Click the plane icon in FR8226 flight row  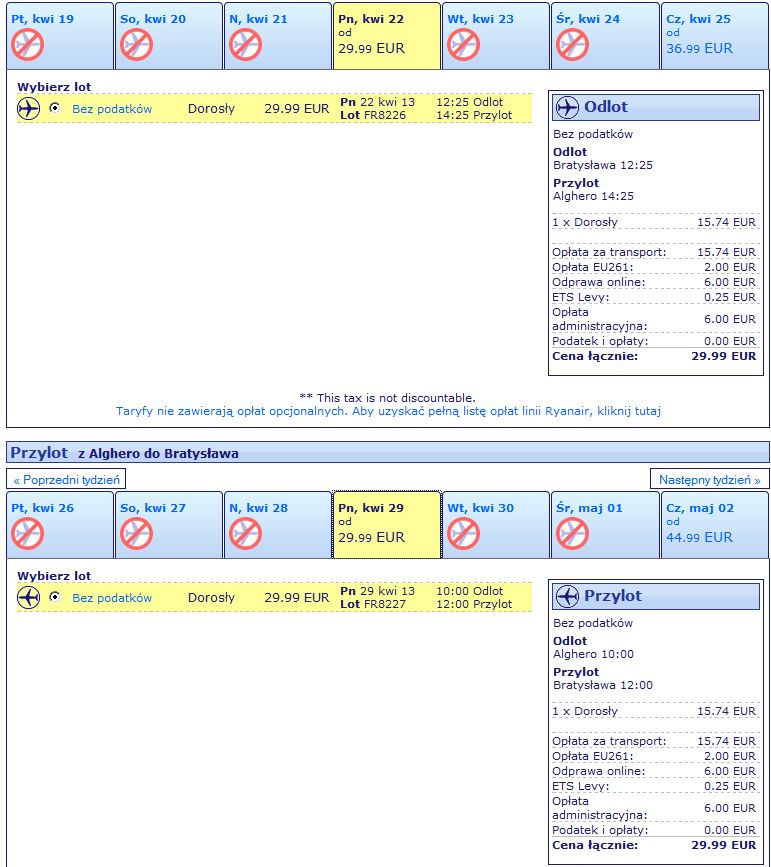click(28, 108)
